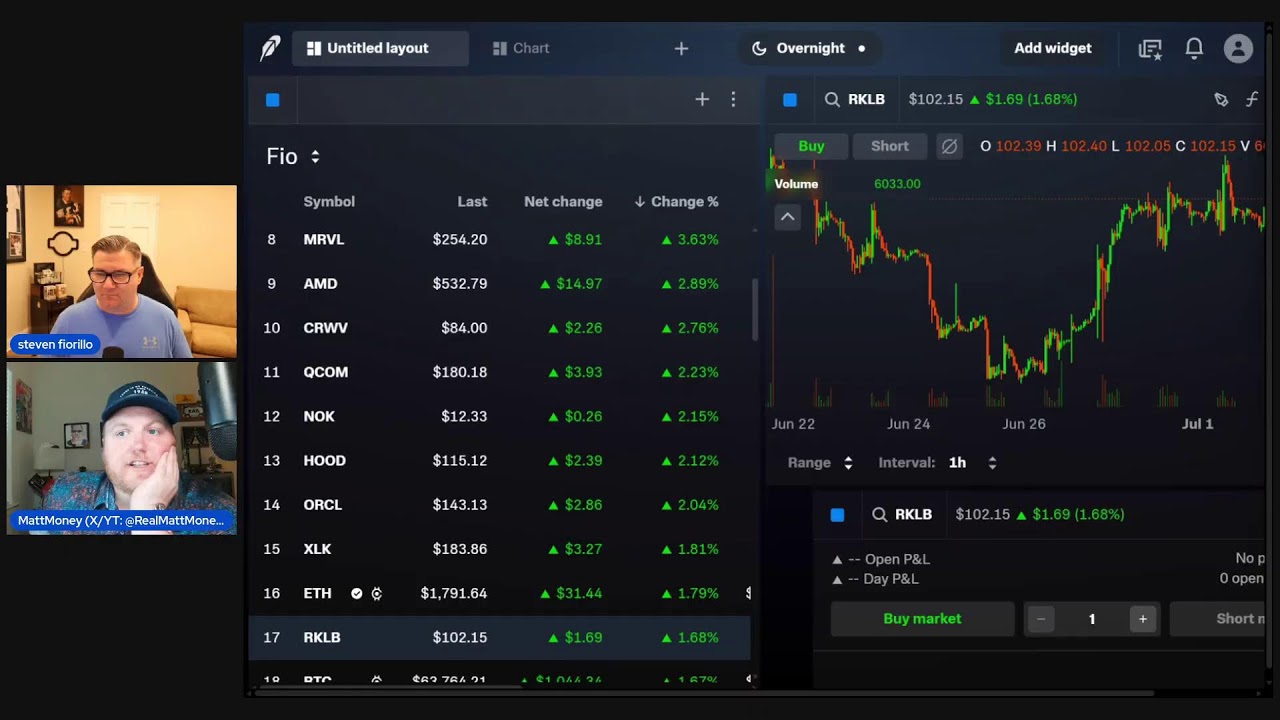Click the crypto coin icon on ETH row
Viewport: 1280px width, 720px height.
[x=377, y=593]
